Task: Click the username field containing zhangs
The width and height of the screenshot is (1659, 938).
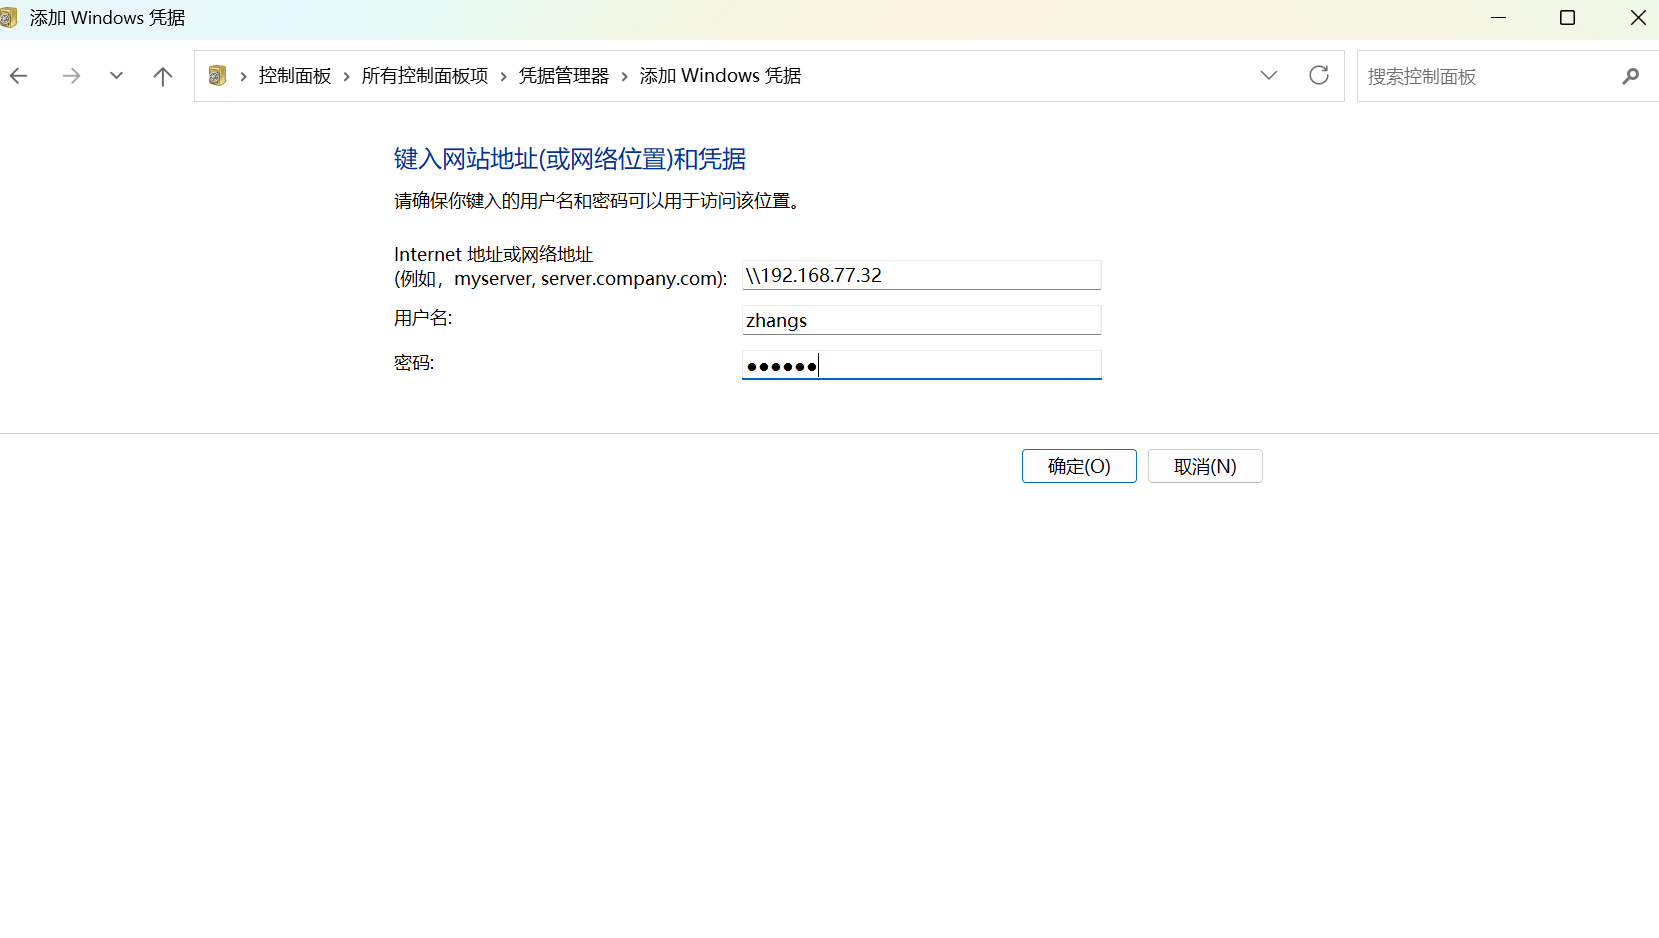Action: (920, 320)
